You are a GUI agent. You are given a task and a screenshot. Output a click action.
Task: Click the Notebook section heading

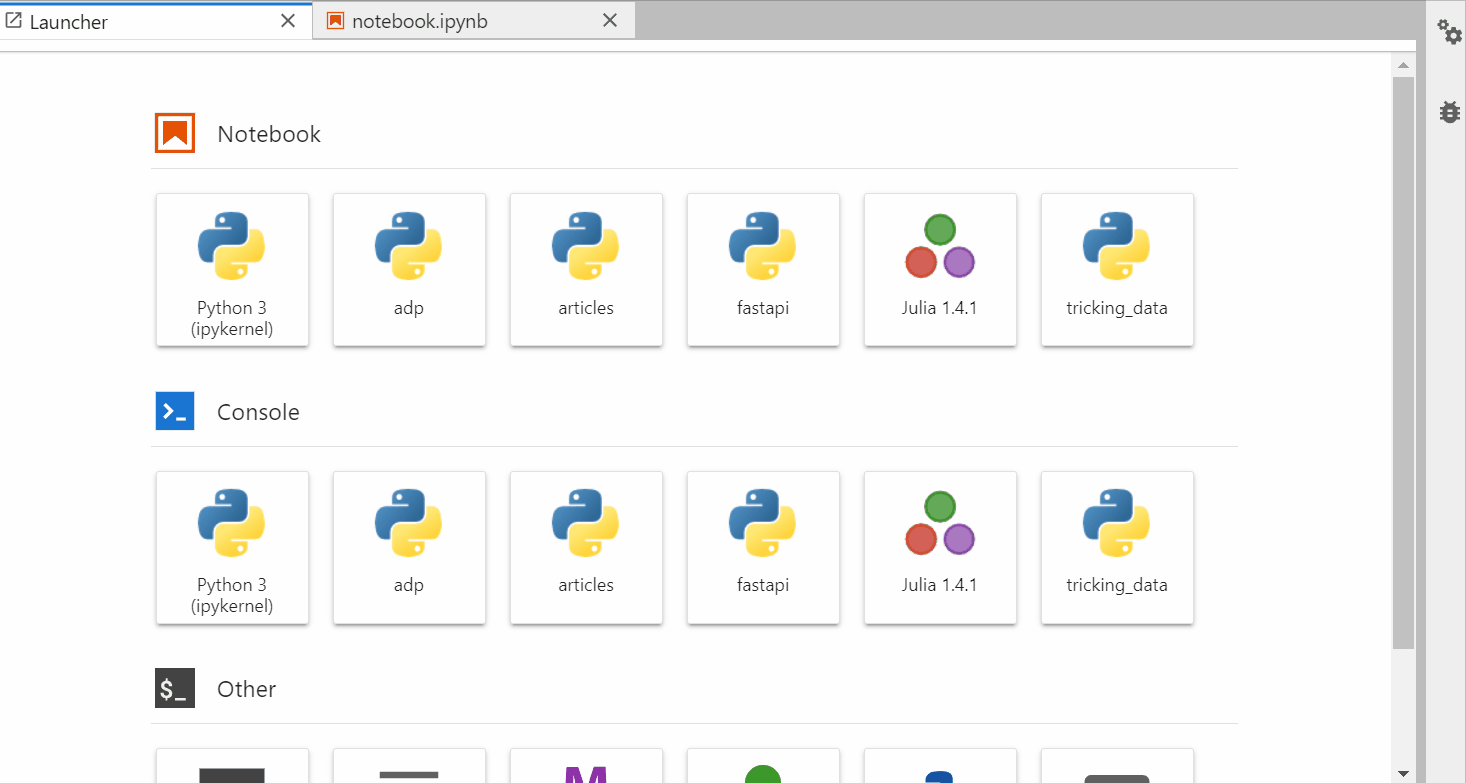point(269,134)
